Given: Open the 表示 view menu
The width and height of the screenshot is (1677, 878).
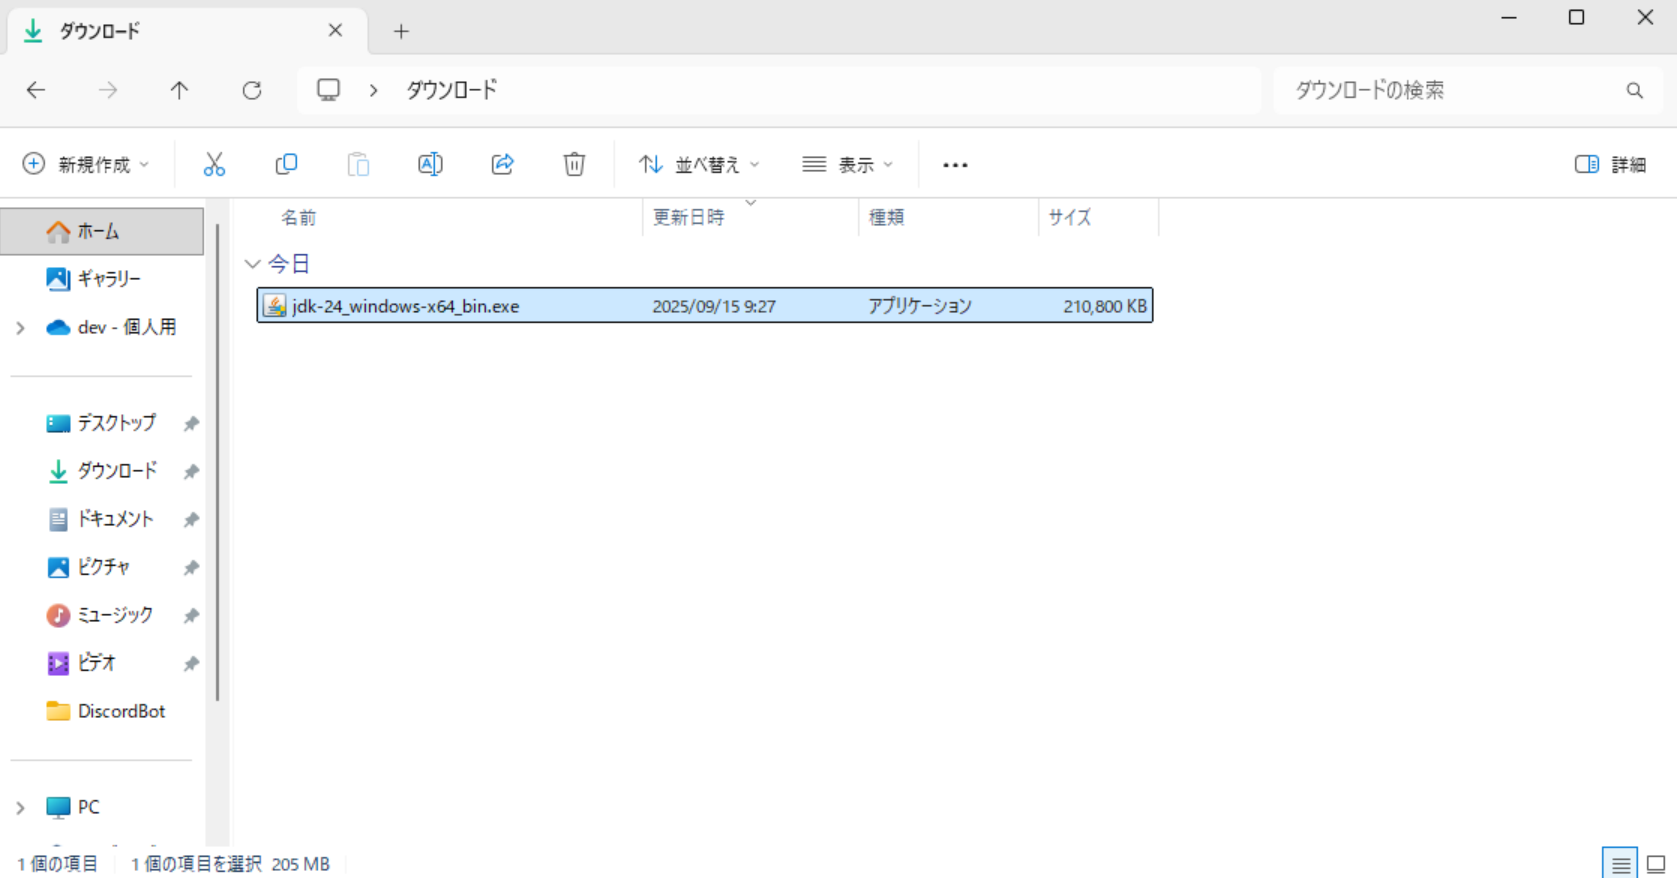Looking at the screenshot, I should [847, 164].
